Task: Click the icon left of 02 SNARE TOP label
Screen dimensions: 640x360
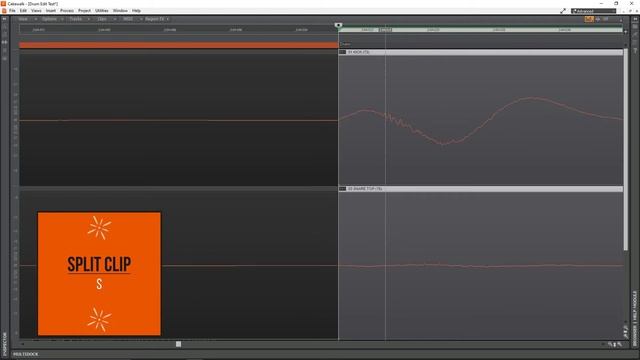Action: tap(342, 189)
